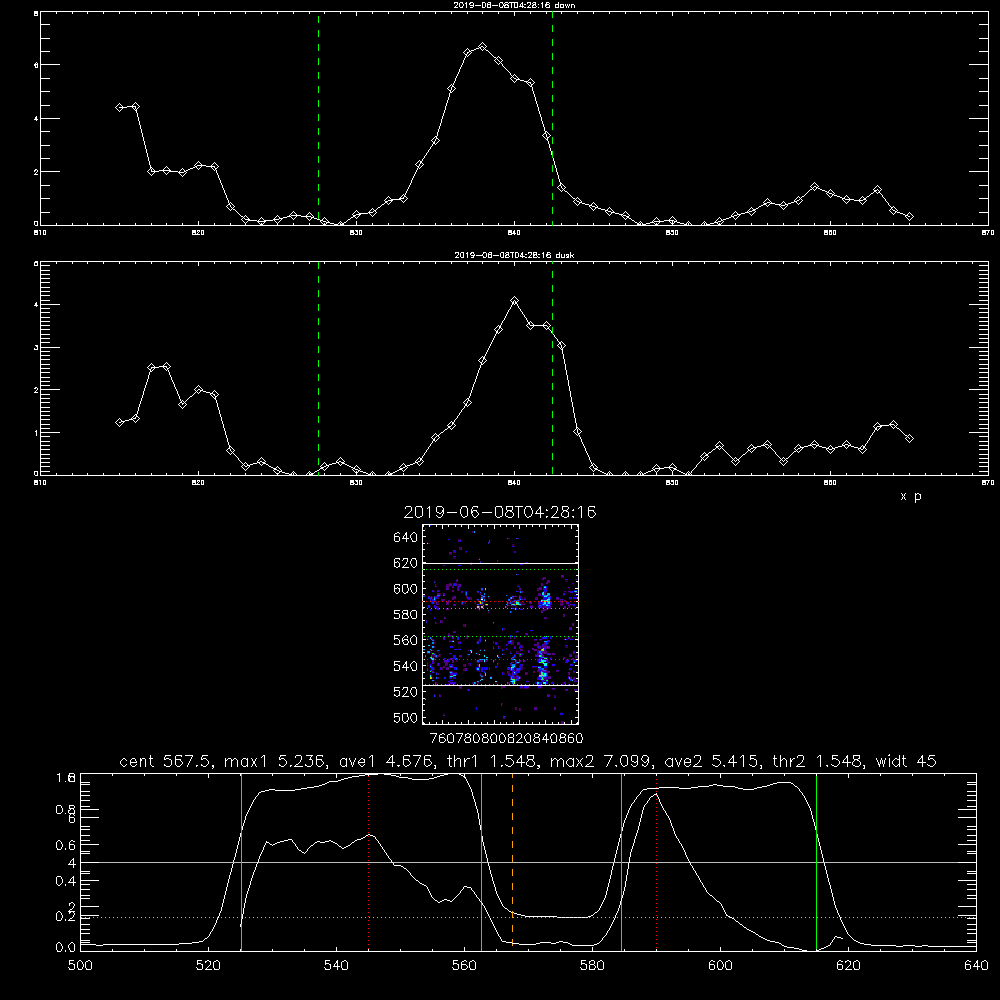Select the 'max1 5.236' value text
This screenshot has width=1000, height=1000.
coord(275,761)
